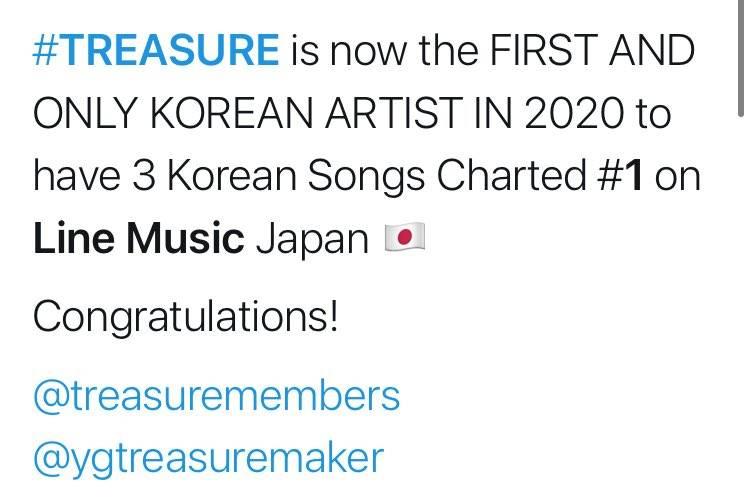
Task: Click the word 'Korean' in the third line
Action: (x=232, y=175)
